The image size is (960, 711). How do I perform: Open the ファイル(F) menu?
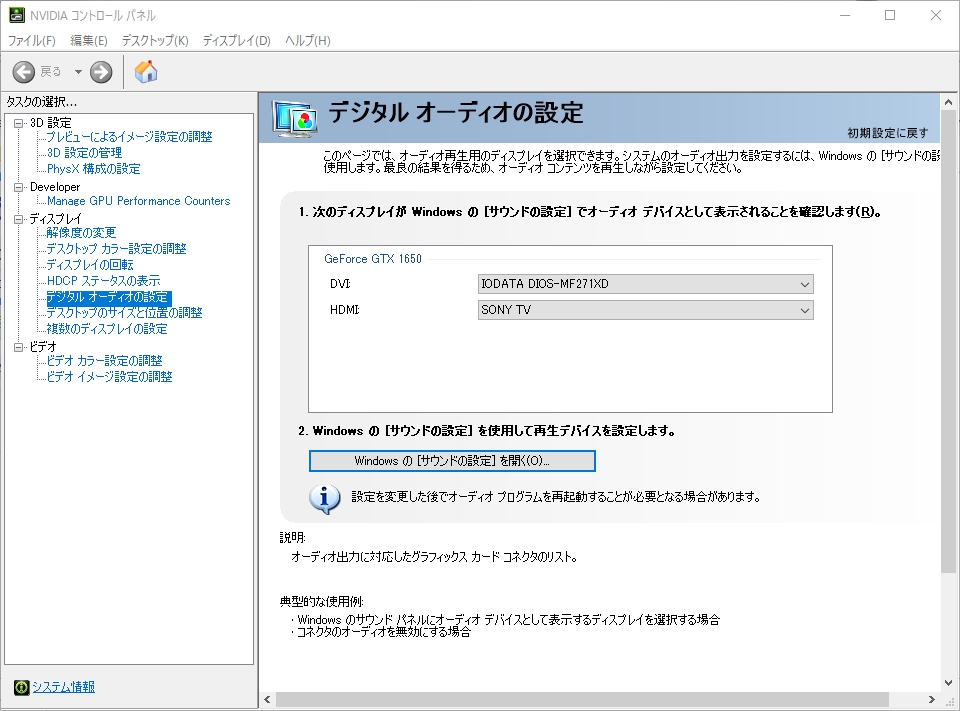[31, 40]
